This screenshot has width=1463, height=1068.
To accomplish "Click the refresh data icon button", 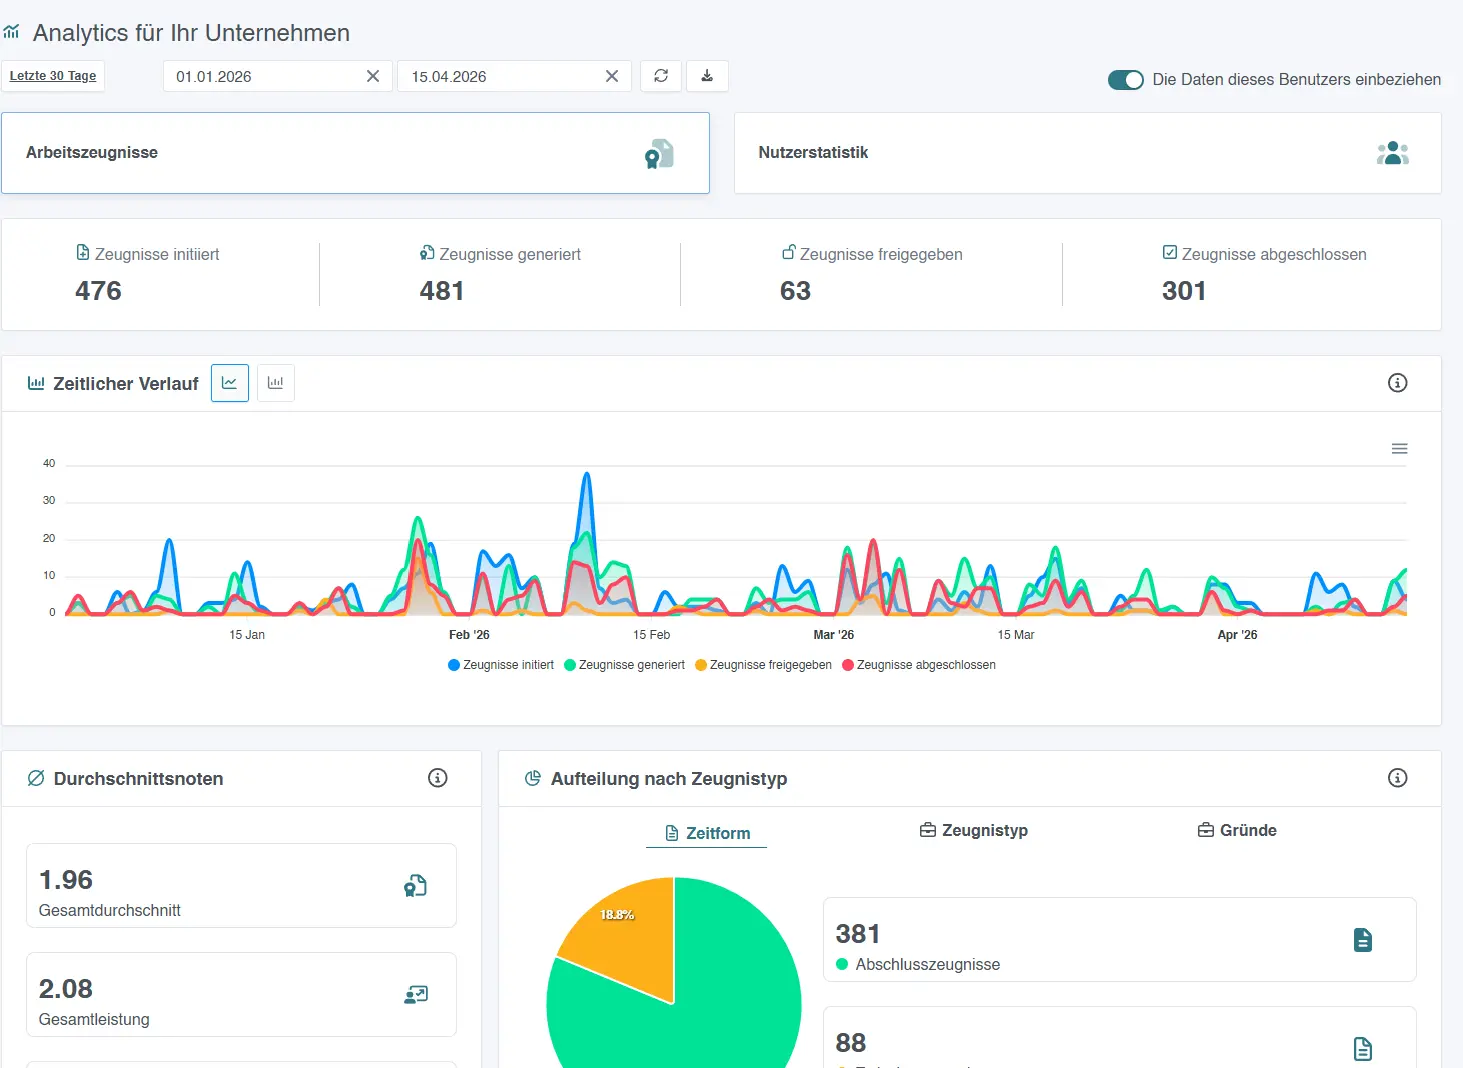I will (x=661, y=76).
